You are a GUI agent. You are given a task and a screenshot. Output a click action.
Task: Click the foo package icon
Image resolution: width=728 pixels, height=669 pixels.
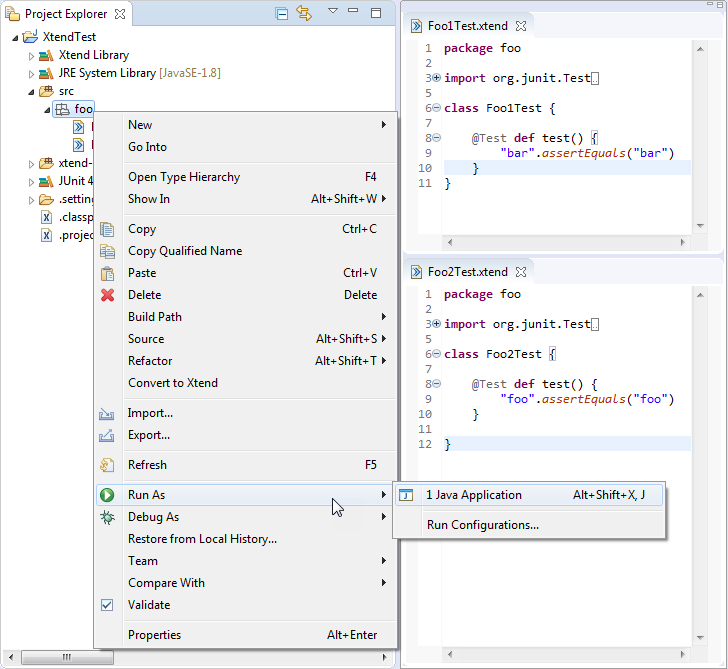coord(62,110)
